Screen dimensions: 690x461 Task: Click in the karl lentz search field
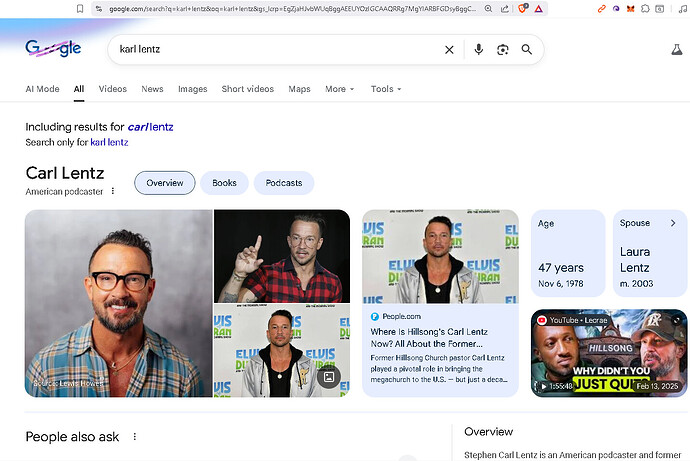(x=277, y=49)
